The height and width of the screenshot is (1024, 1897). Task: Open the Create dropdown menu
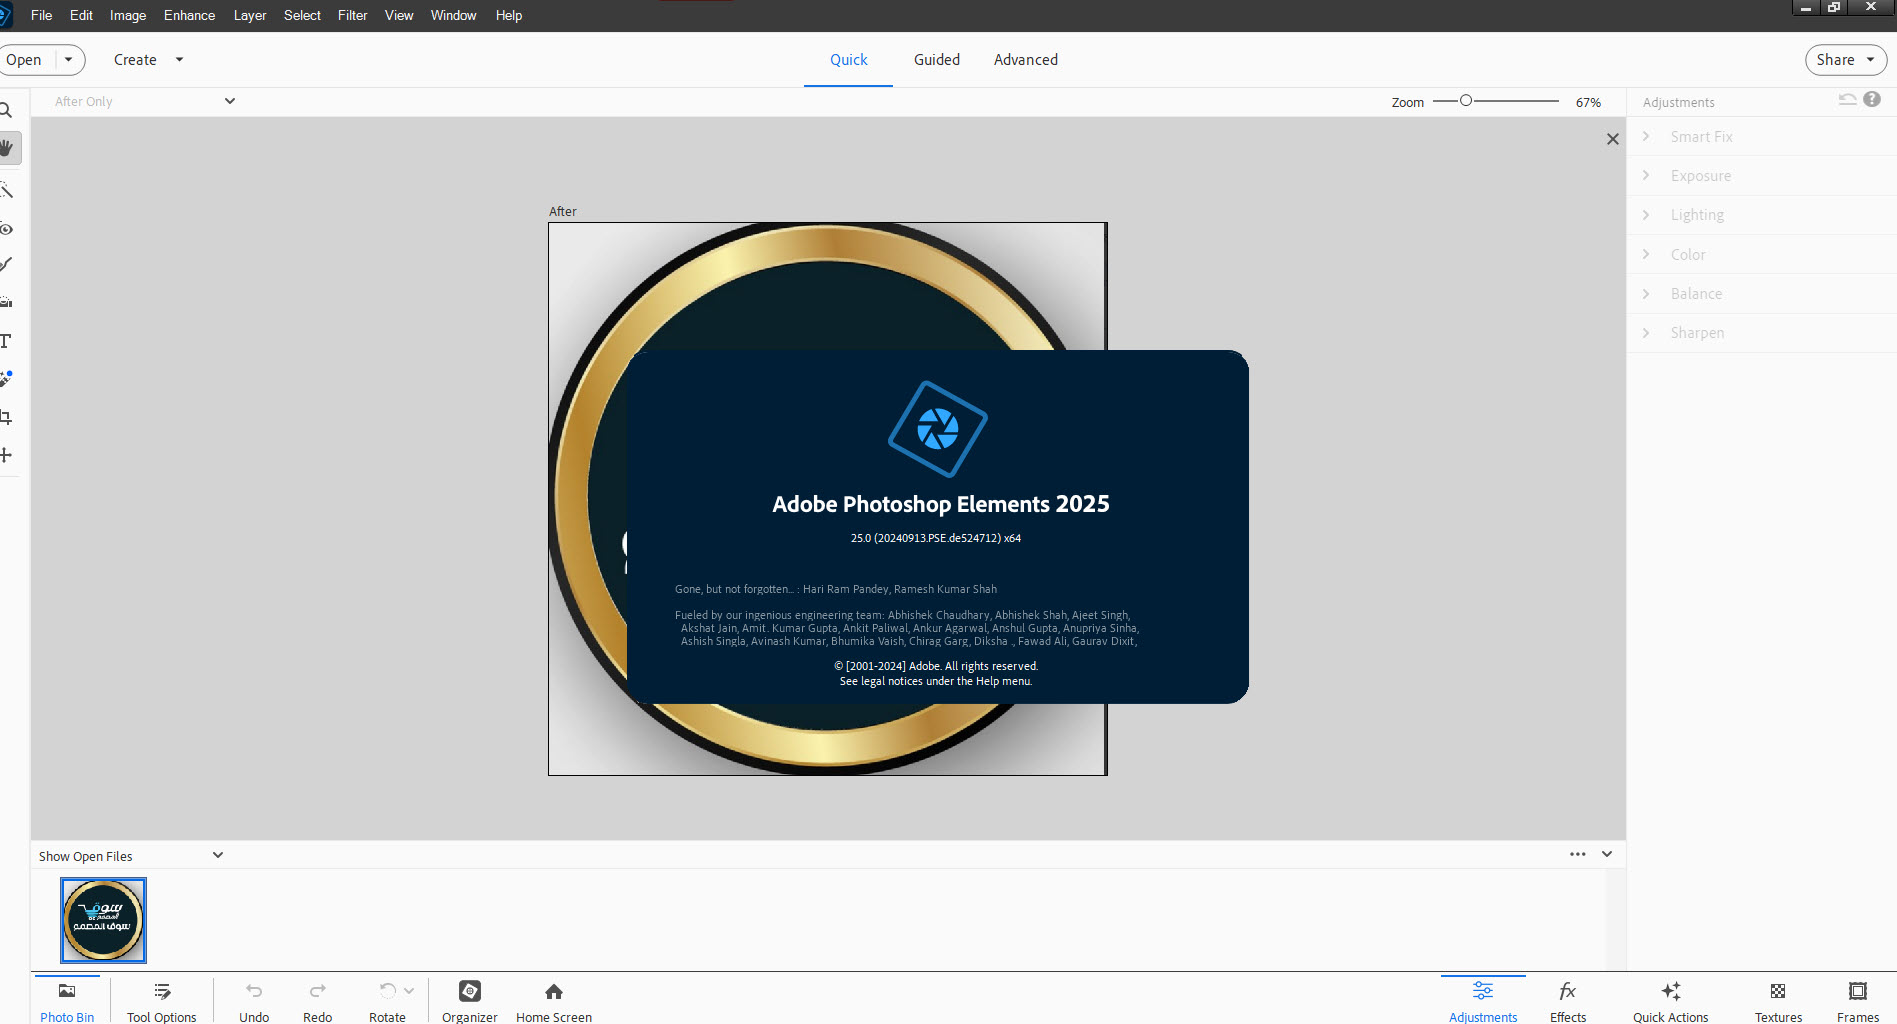pos(148,60)
